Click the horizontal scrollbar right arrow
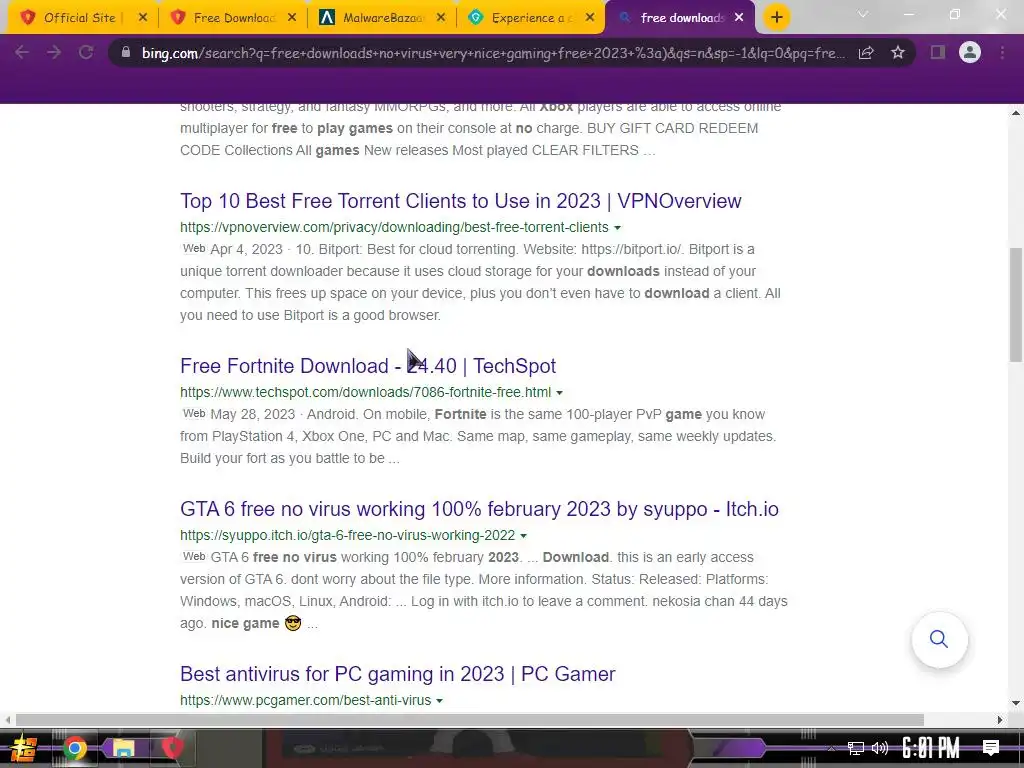 1000,720
